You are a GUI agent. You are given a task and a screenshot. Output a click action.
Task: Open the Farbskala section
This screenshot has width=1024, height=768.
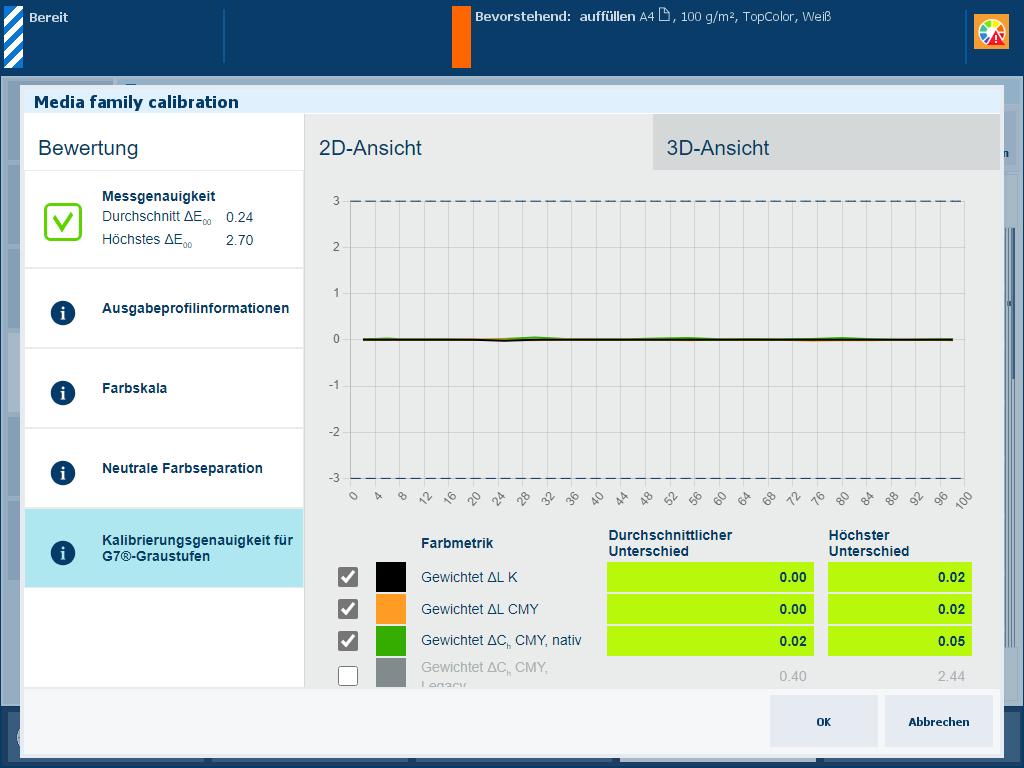pos(164,389)
